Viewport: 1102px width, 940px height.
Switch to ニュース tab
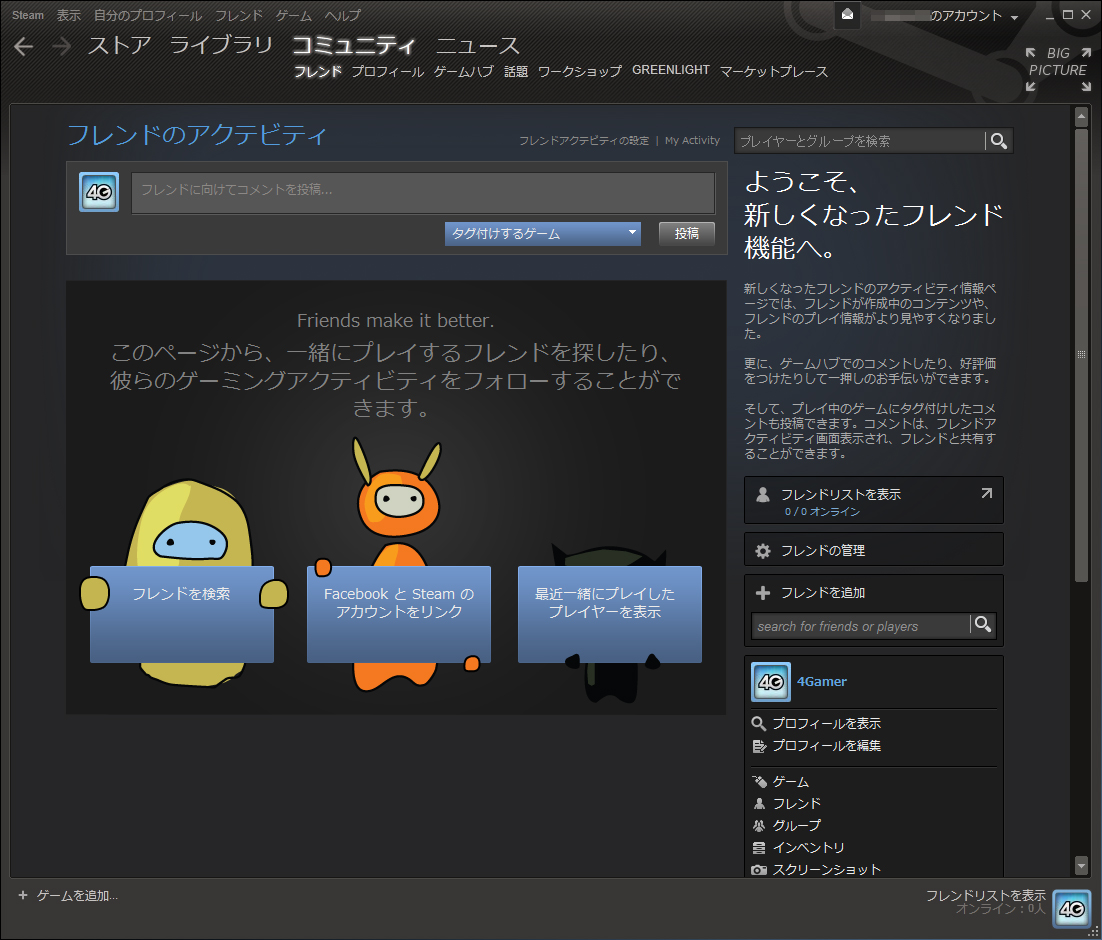tap(477, 45)
